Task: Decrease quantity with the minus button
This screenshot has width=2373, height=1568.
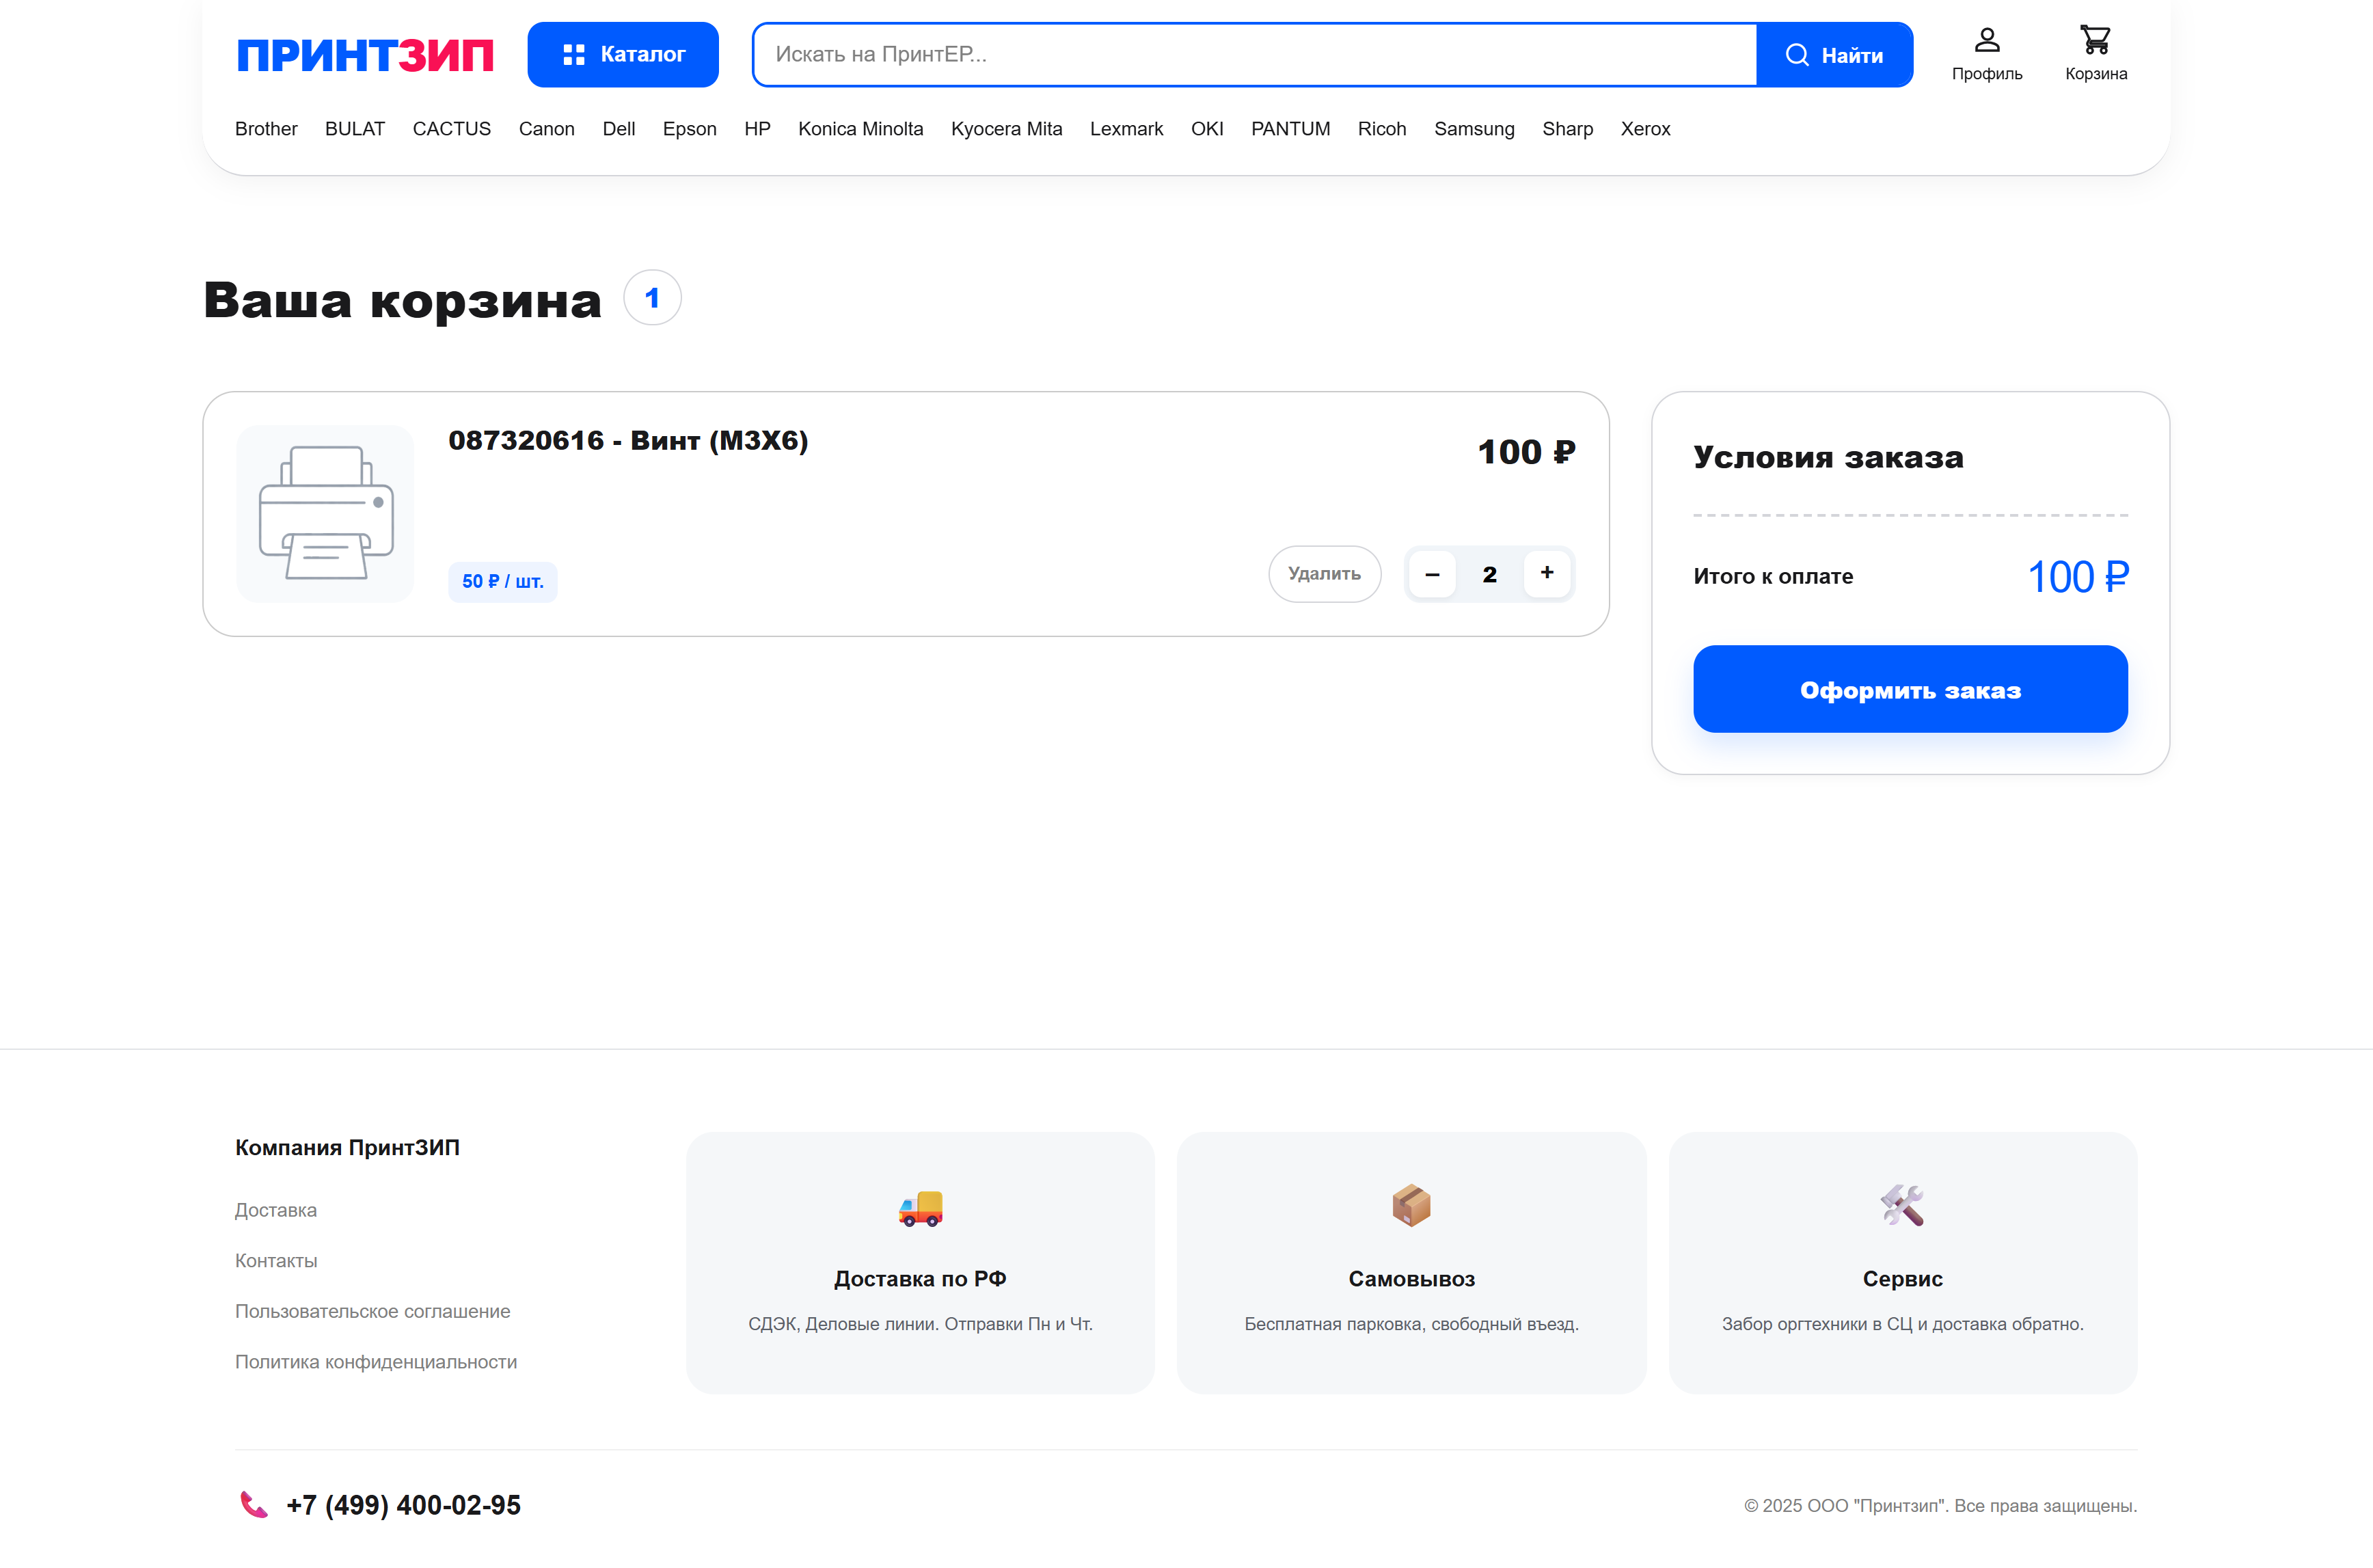Action: pyautogui.click(x=1432, y=574)
